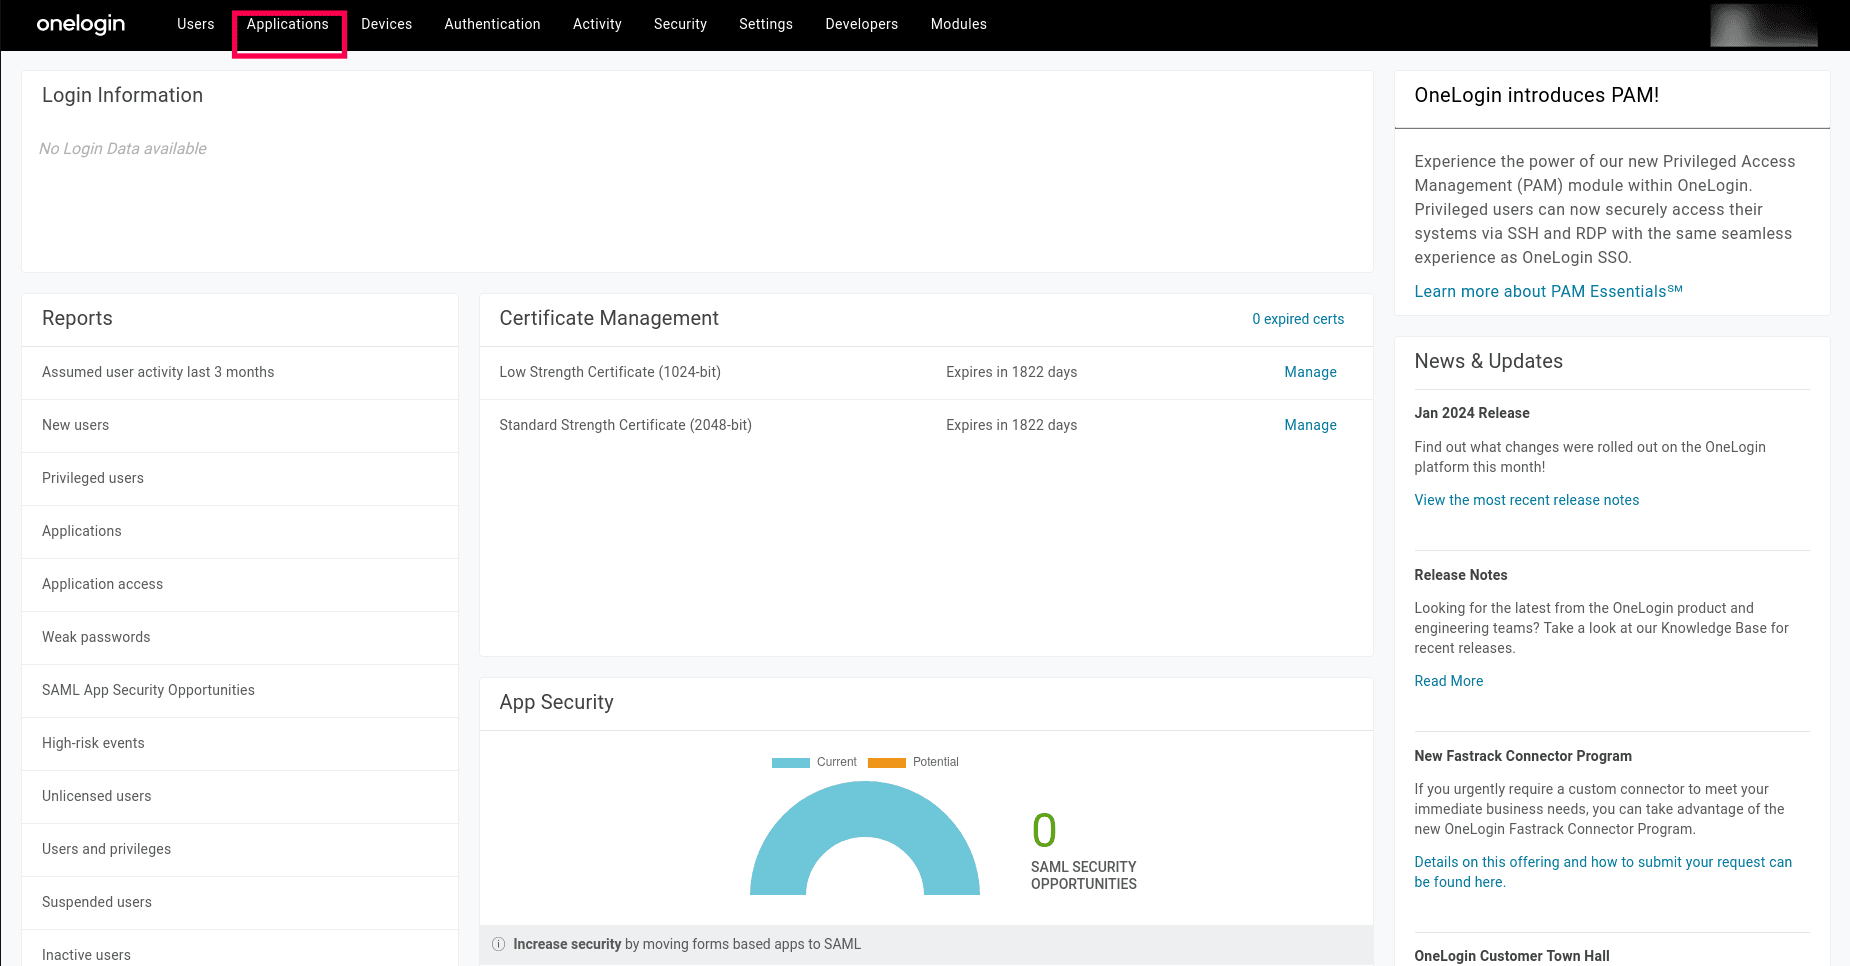This screenshot has width=1850, height=966.
Task: Expand the Security menu
Action: click(680, 24)
